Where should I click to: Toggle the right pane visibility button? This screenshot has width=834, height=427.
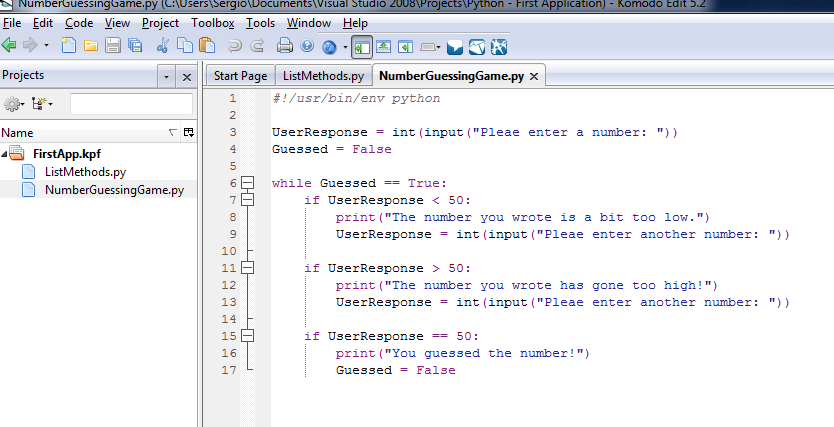click(405, 47)
